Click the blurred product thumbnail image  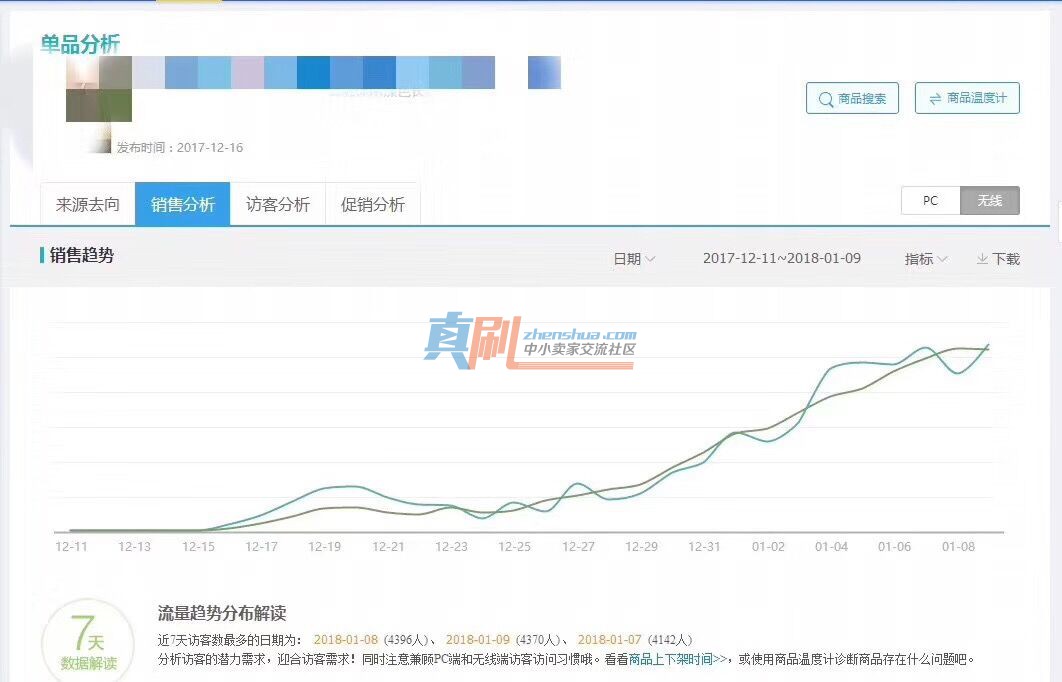pos(99,89)
